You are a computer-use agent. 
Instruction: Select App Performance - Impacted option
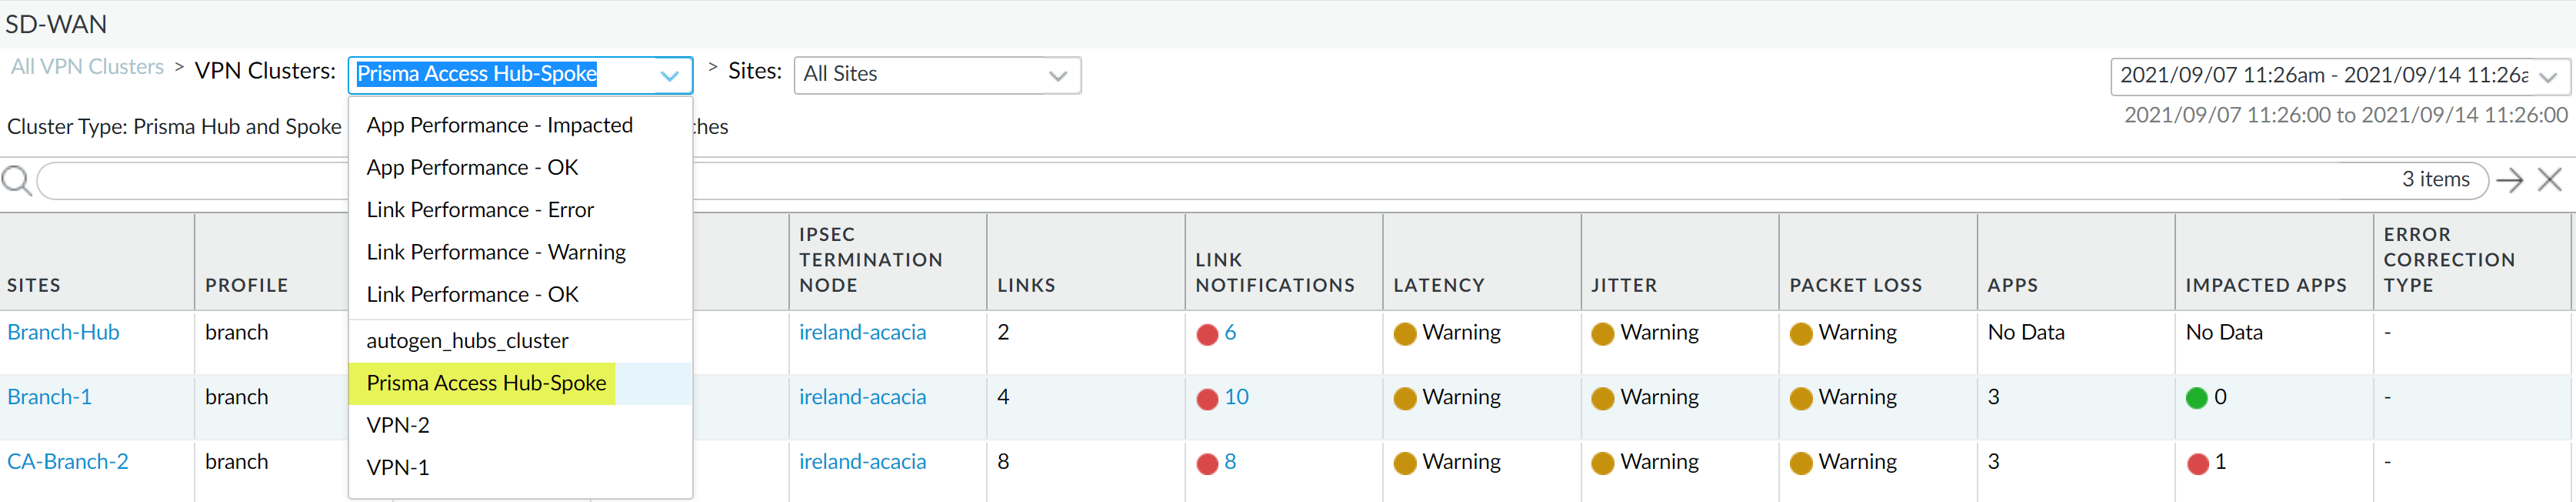[499, 125]
